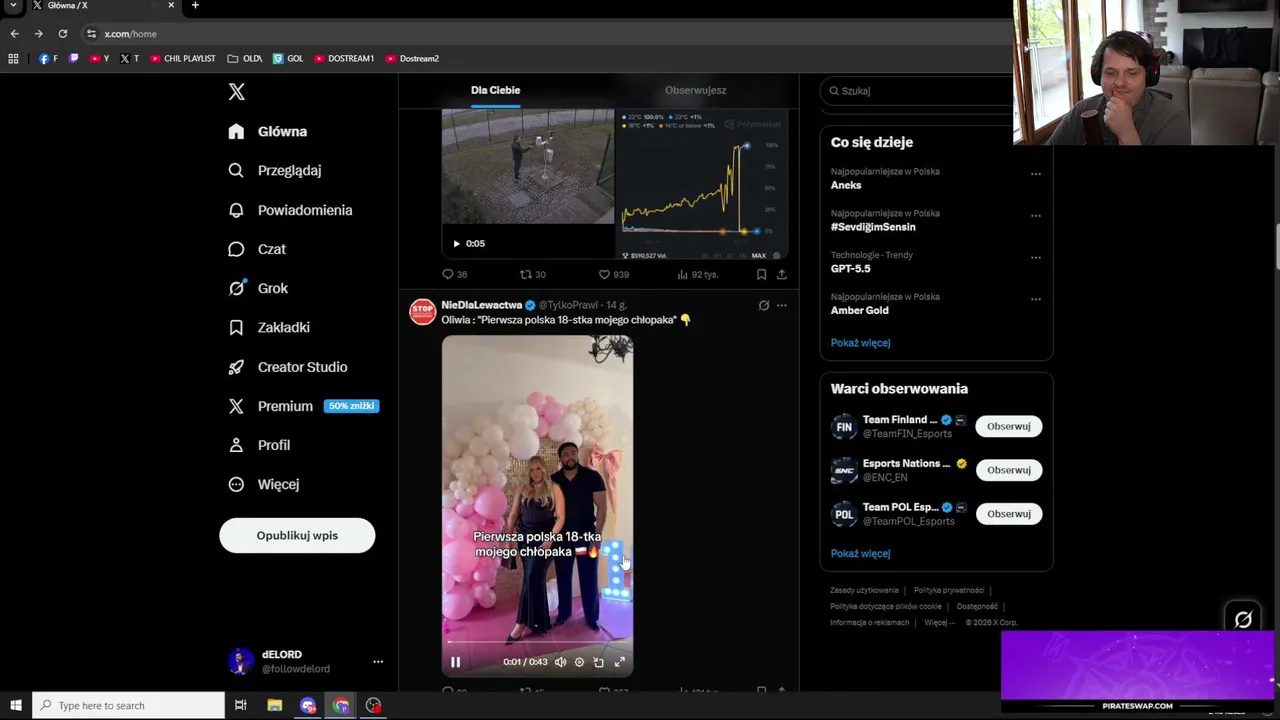This screenshot has height=720, width=1280.
Task: Open Twitch bookmark icon
Action: (73, 59)
